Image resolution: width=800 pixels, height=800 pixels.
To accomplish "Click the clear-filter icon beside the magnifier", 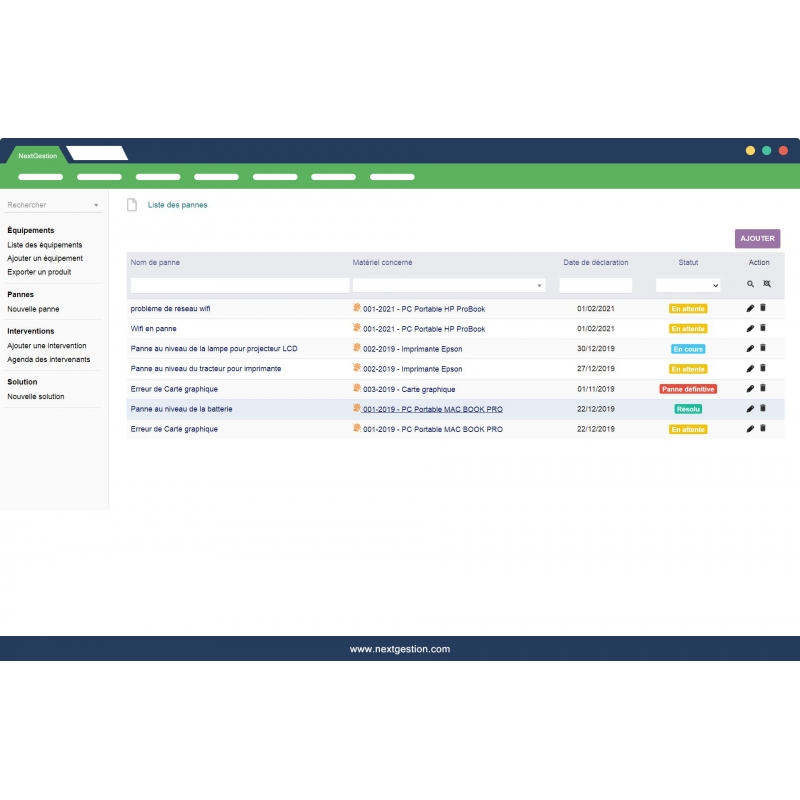I will coord(766,284).
